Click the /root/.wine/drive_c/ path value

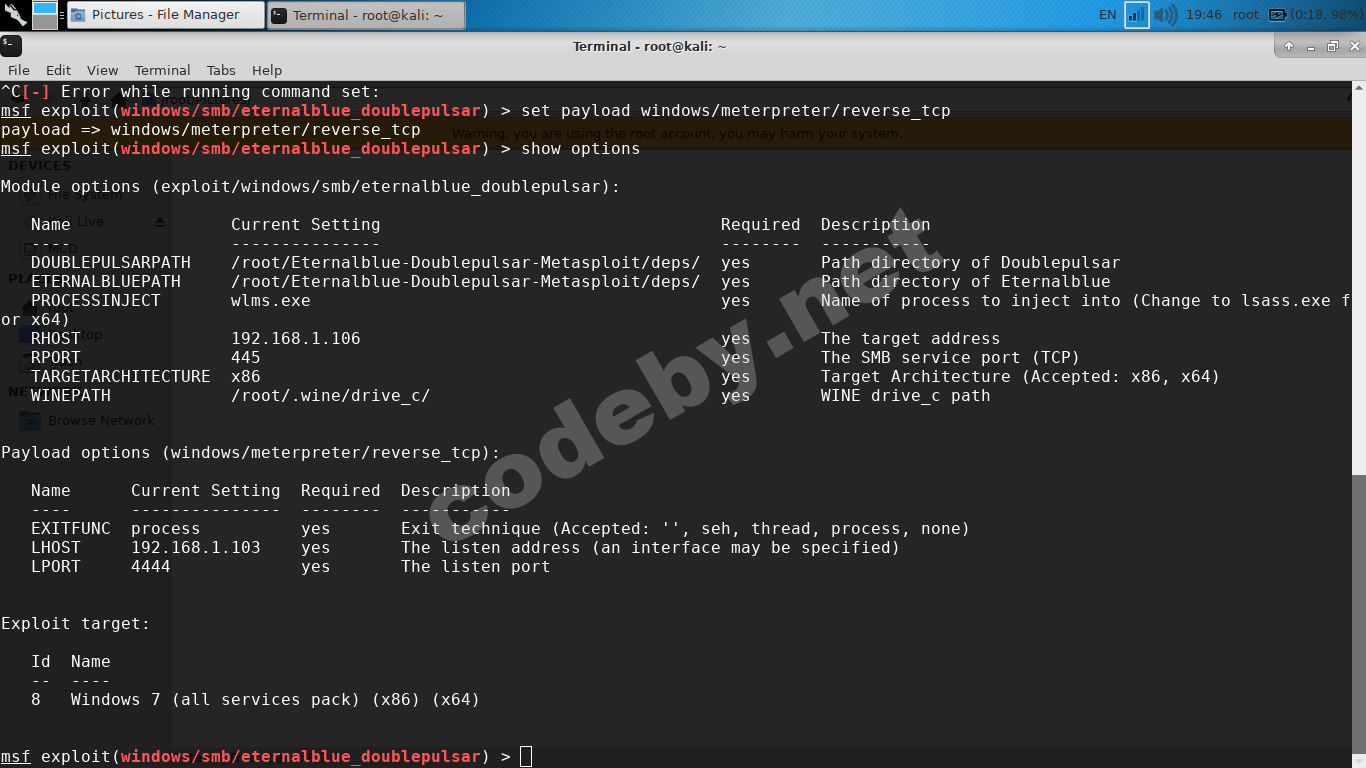click(331, 395)
